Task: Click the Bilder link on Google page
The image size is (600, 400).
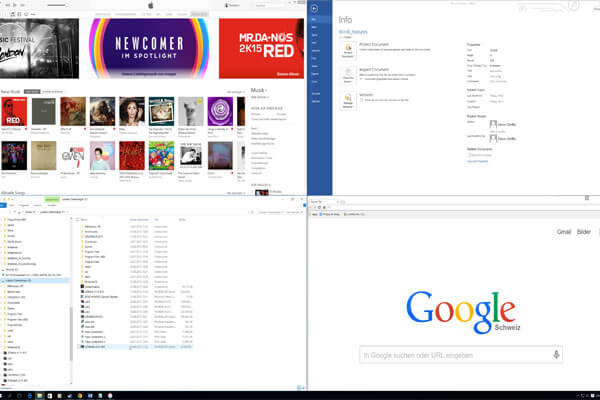Action: pyautogui.click(x=584, y=232)
